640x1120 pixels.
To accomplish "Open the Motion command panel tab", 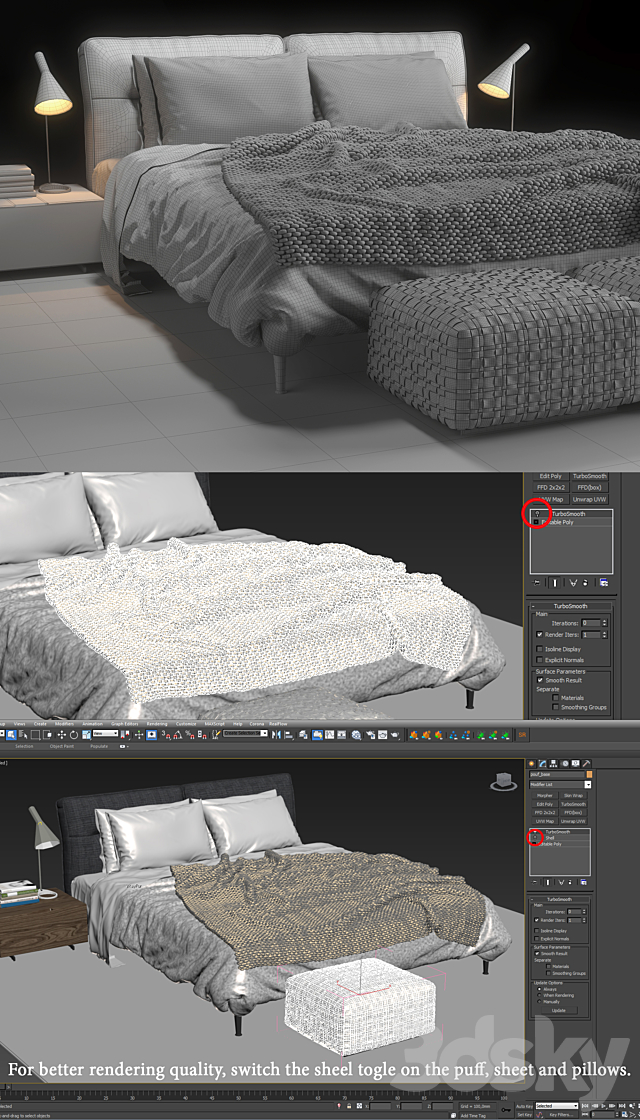I will click(x=565, y=764).
